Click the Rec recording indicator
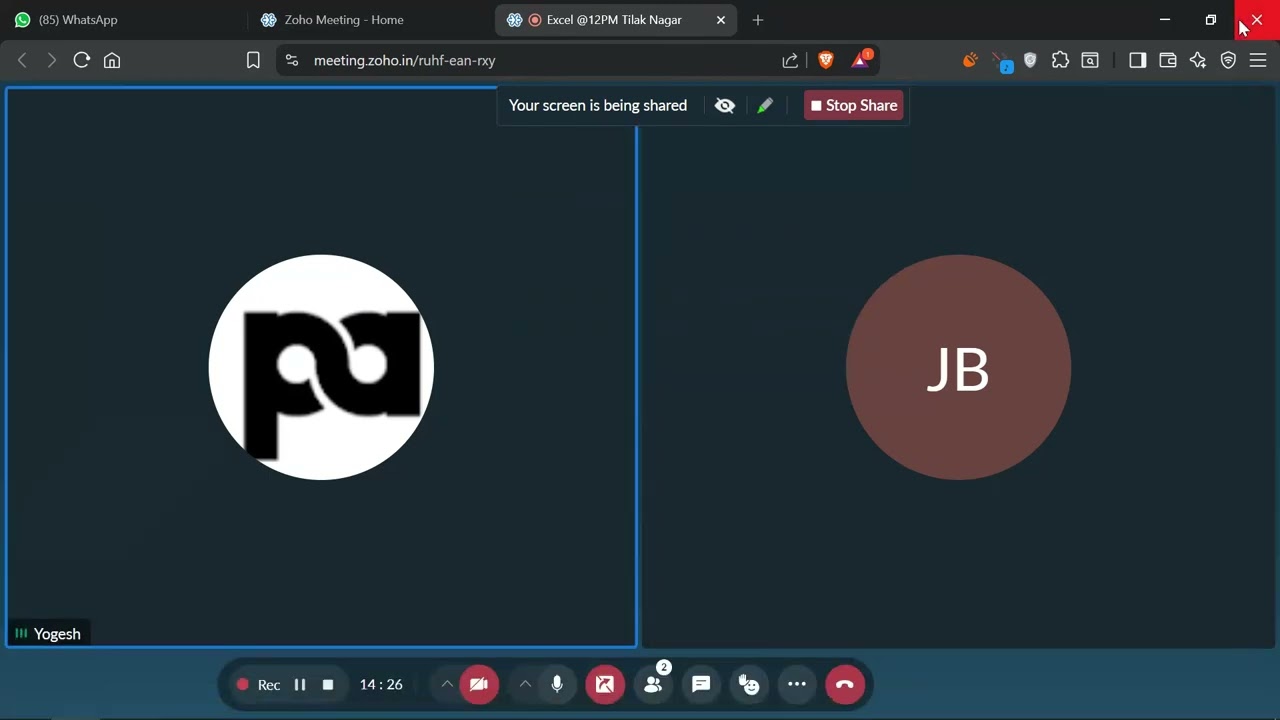The image size is (1280, 720). [x=258, y=685]
